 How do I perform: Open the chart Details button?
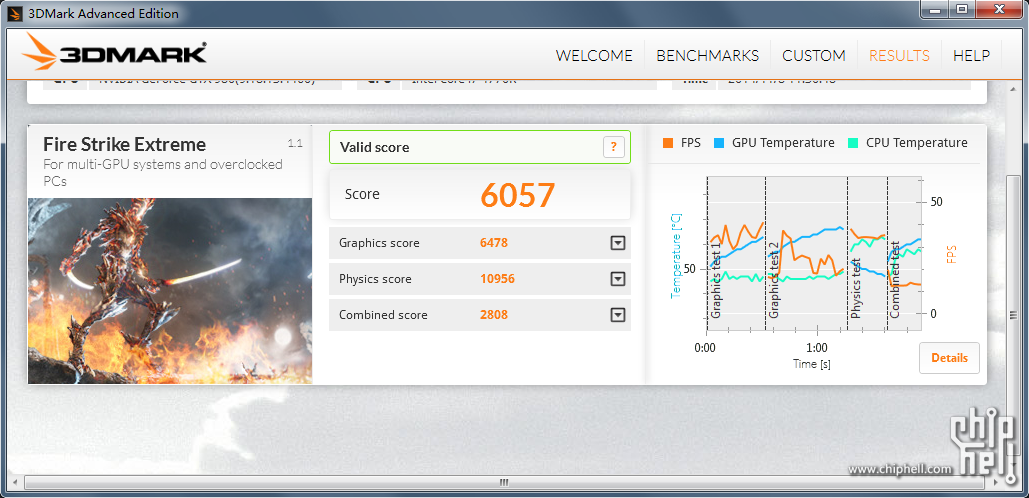(949, 358)
